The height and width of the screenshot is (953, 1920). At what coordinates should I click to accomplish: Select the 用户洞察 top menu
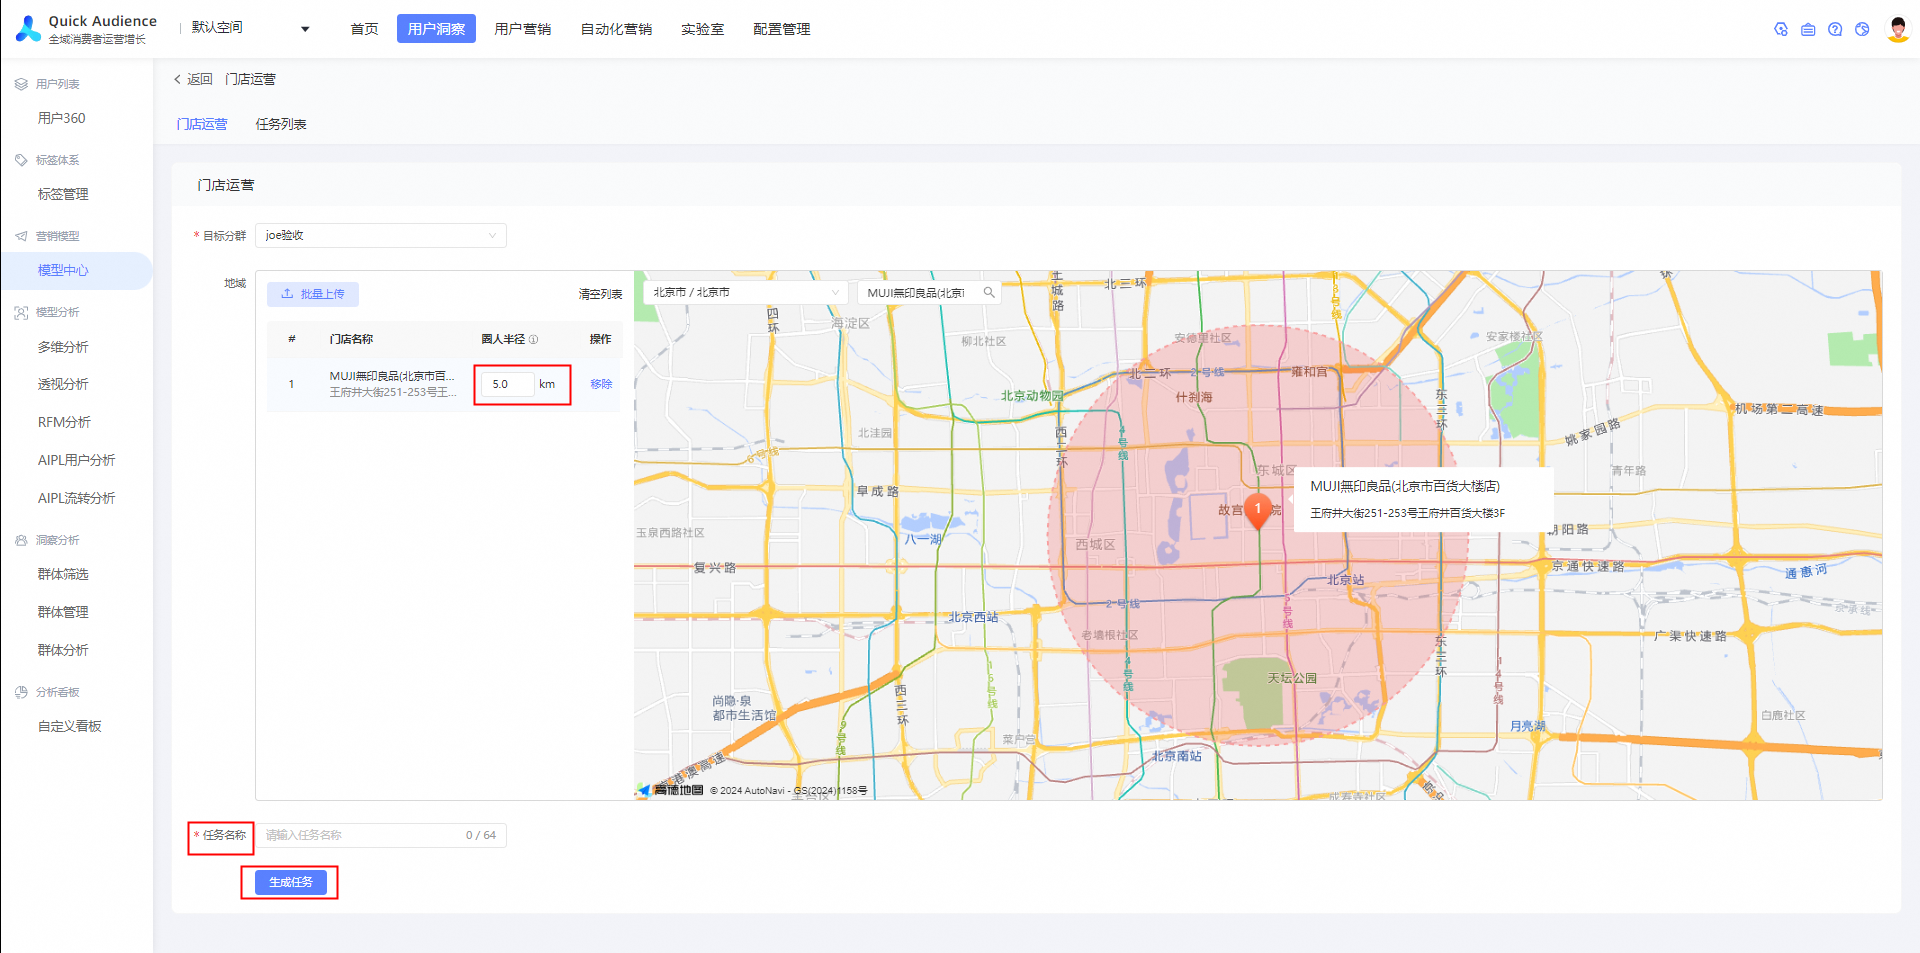coord(436,29)
